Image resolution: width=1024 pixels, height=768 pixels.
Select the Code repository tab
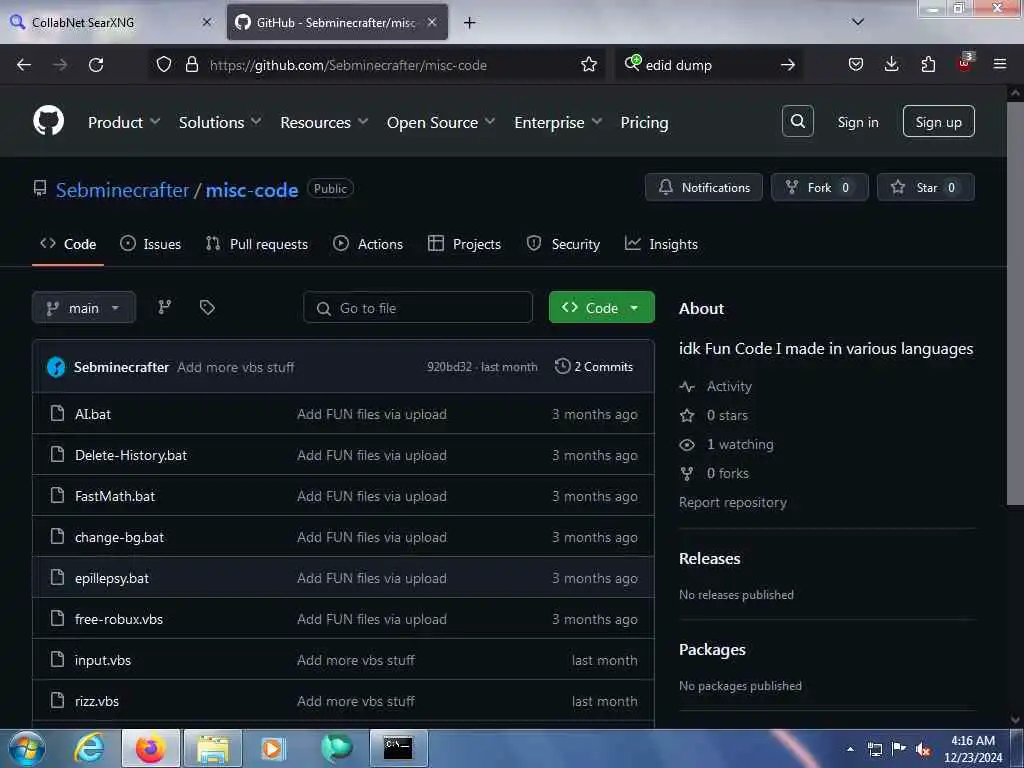(68, 244)
